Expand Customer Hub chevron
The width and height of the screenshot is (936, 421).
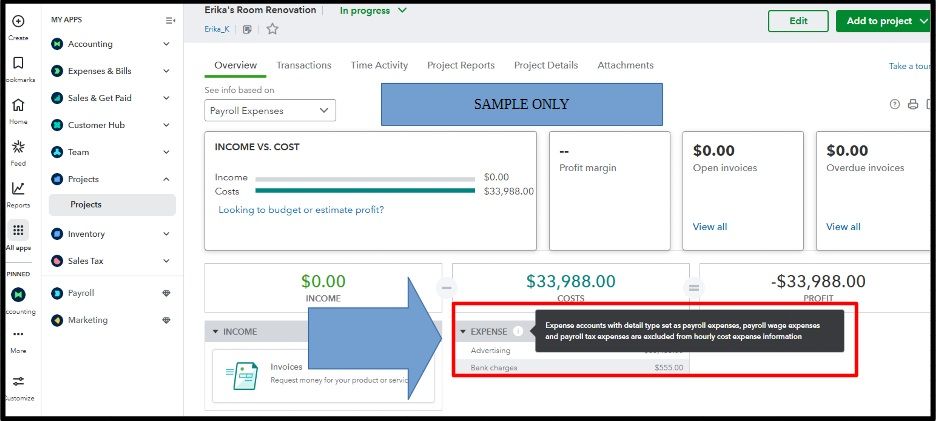167,125
